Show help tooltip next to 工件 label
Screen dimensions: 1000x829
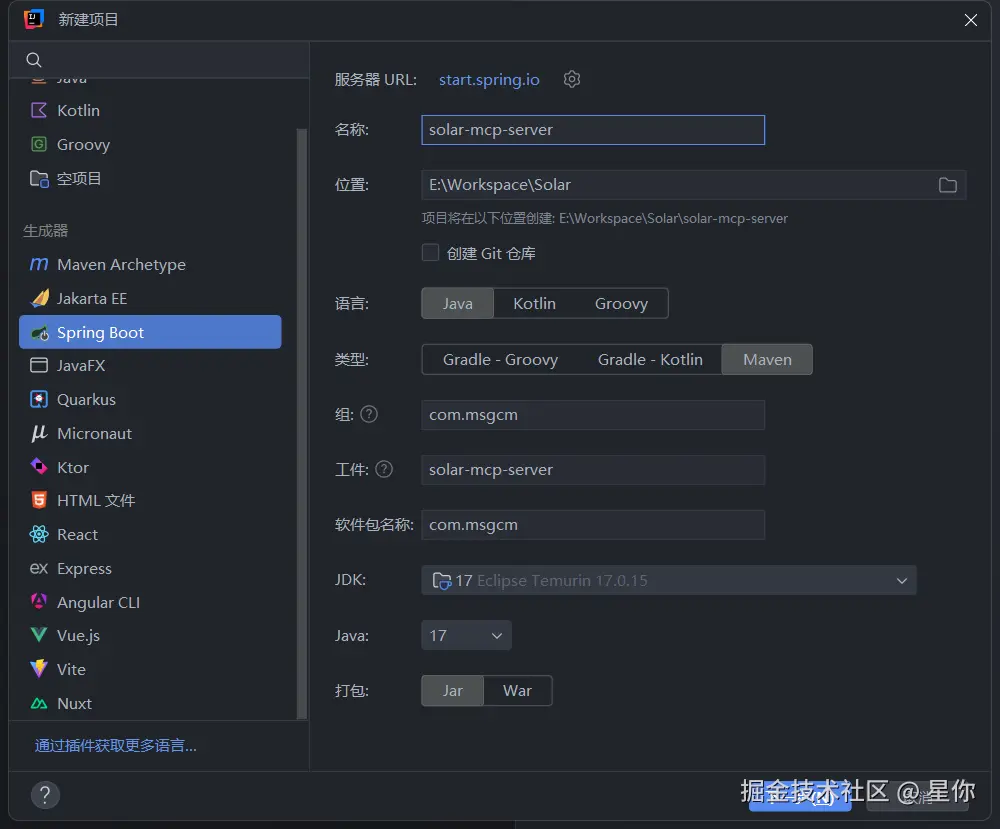click(x=384, y=469)
